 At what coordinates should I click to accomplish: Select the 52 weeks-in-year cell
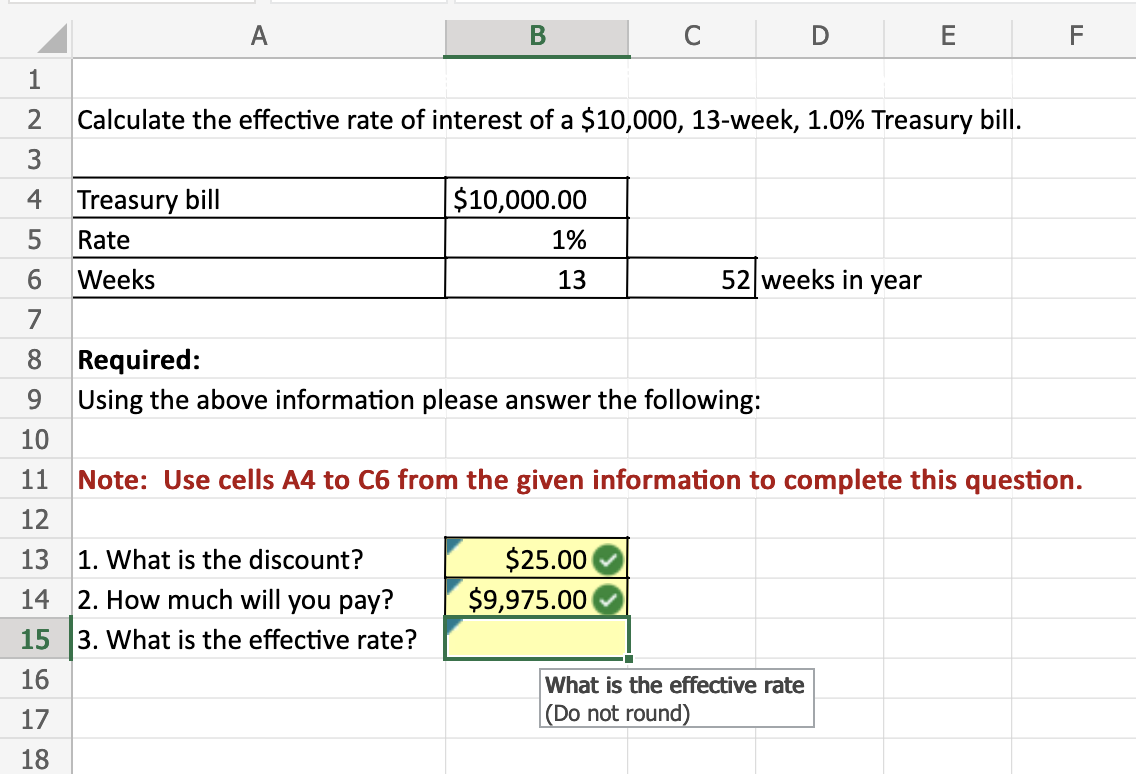691,279
